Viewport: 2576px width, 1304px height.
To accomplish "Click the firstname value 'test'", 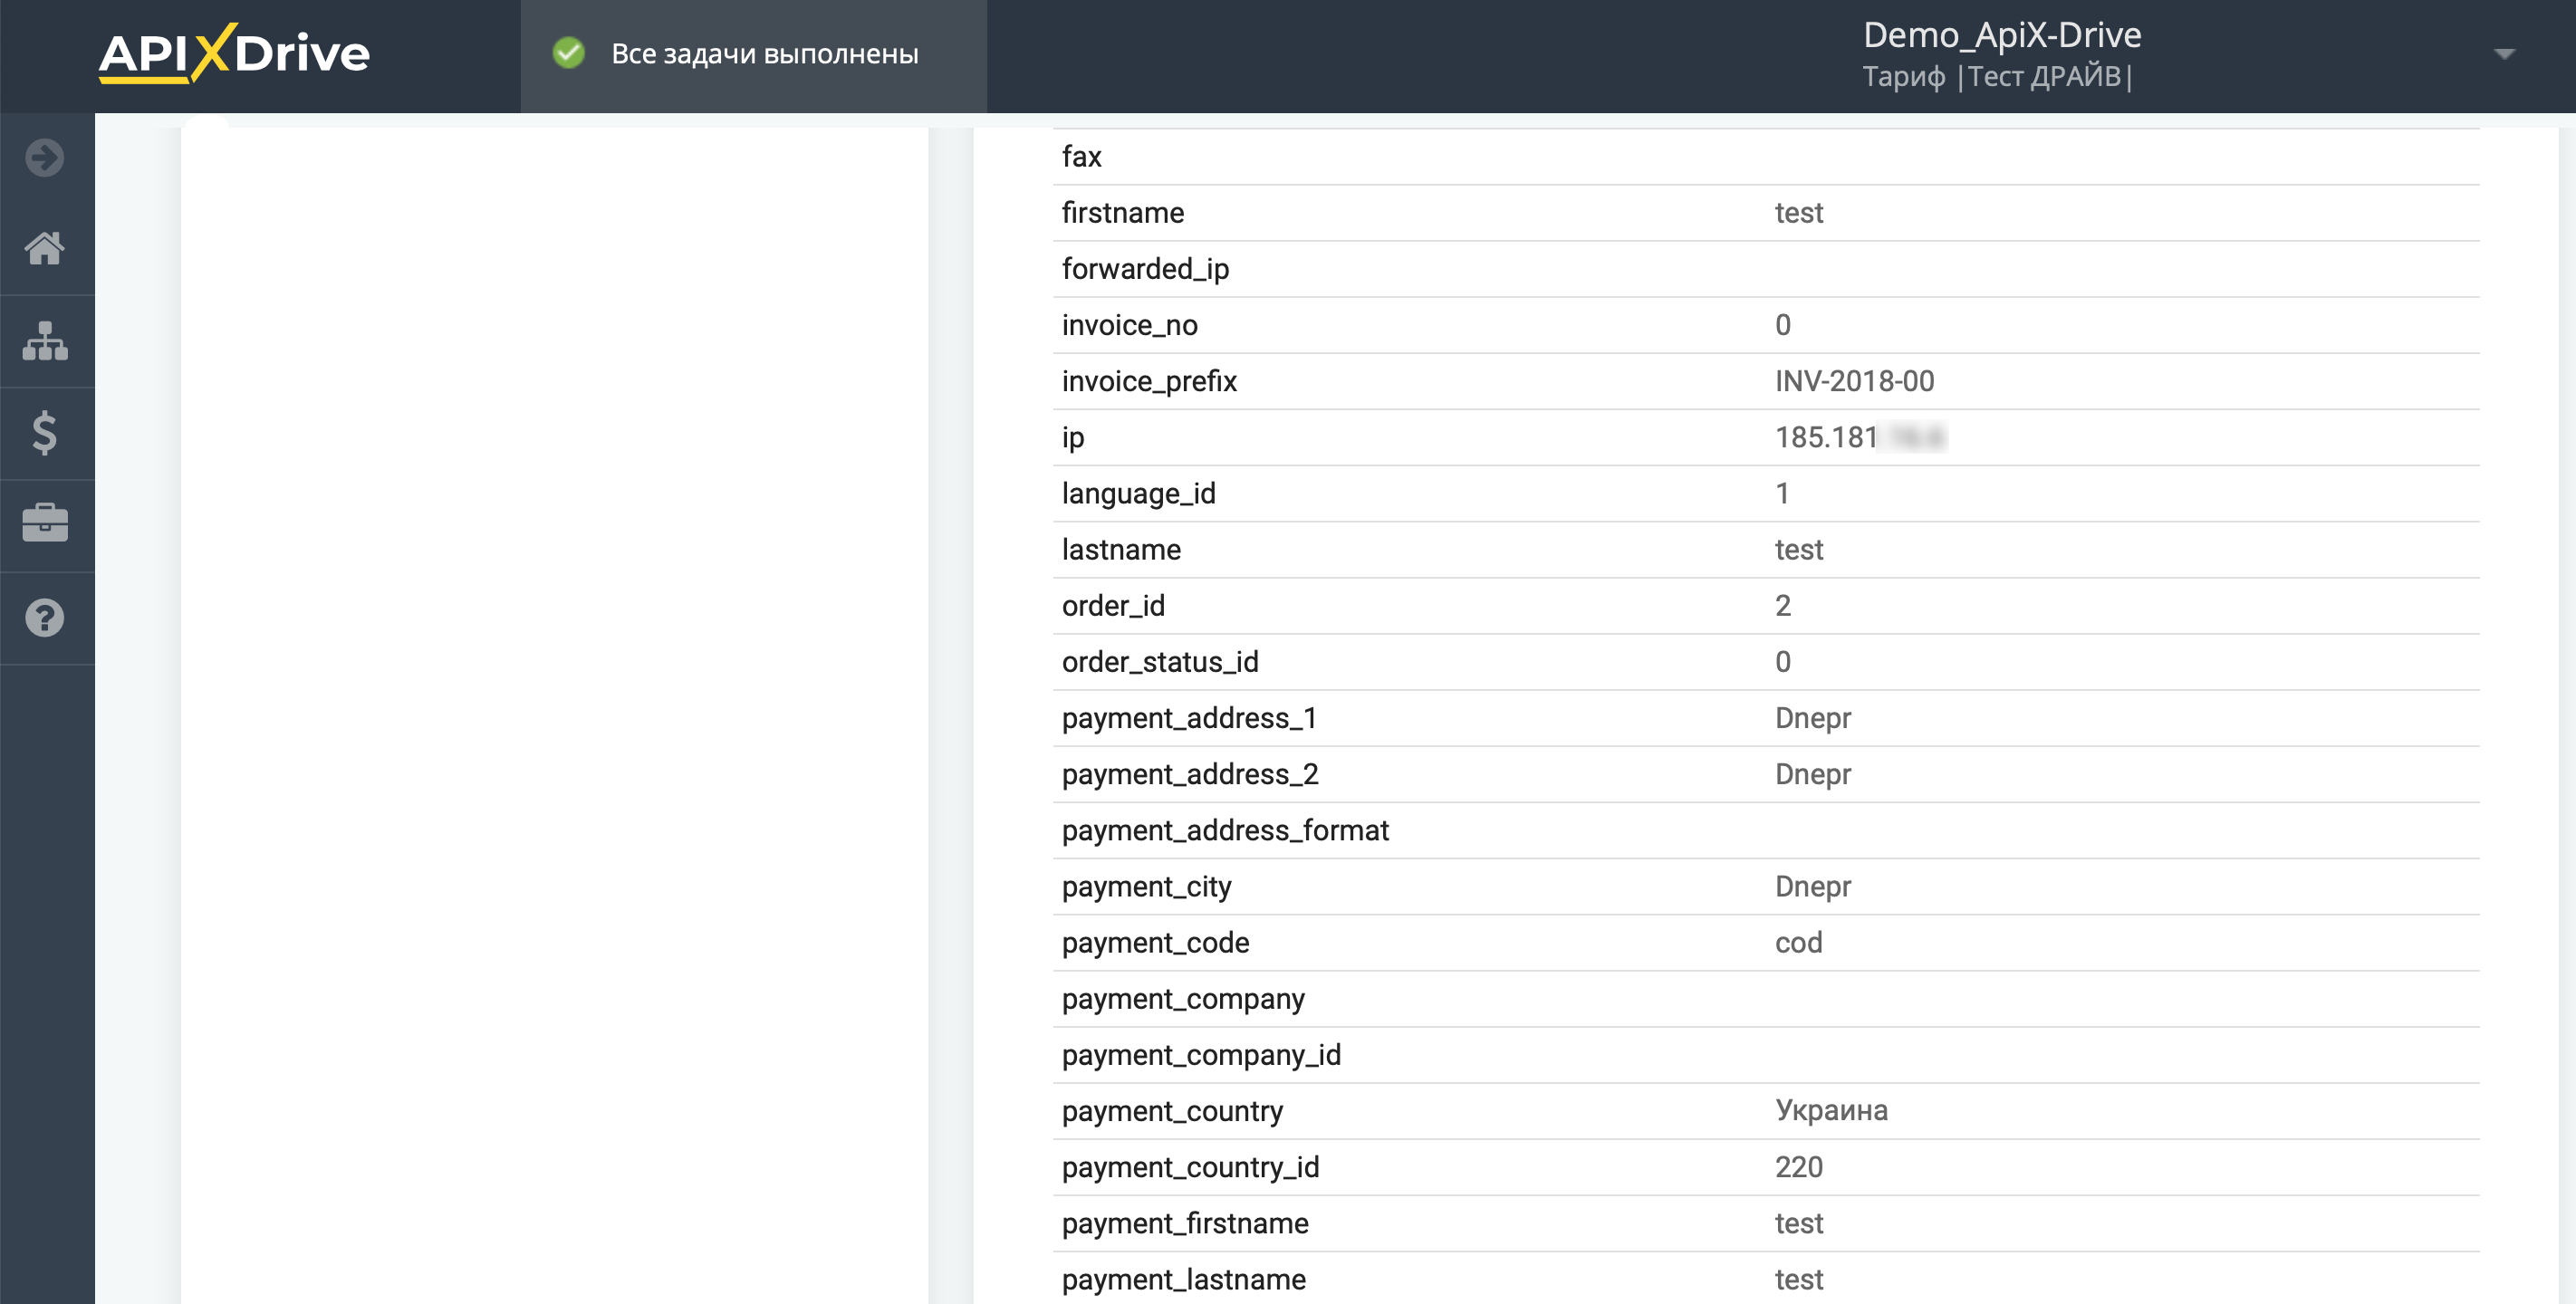I will click(x=1799, y=213).
